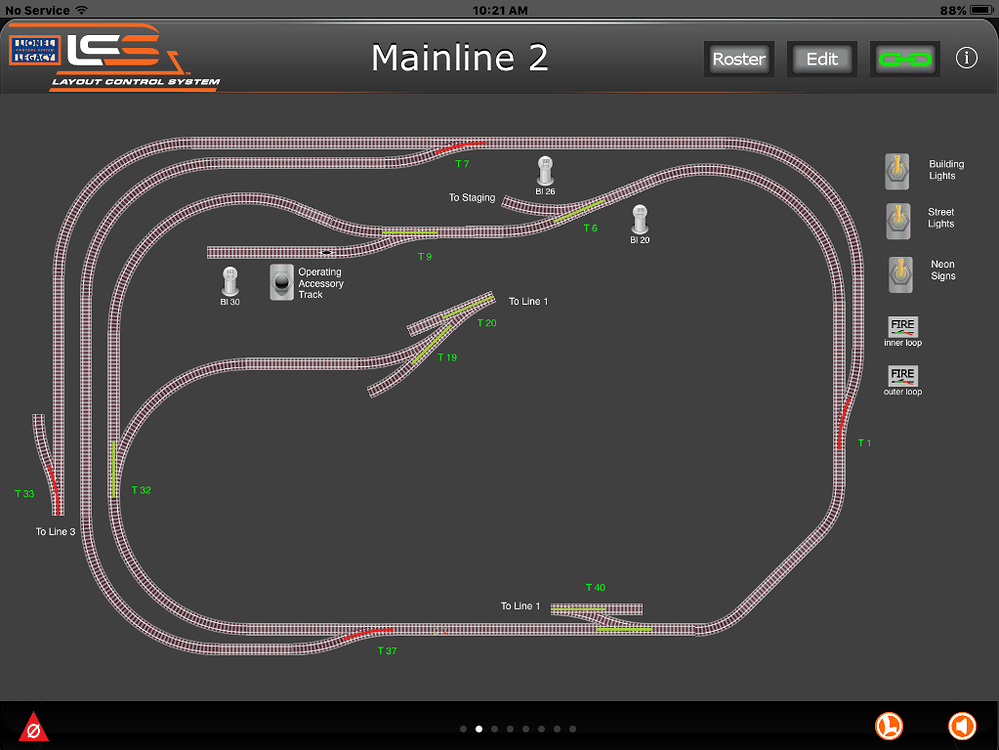
Task: Open the Roster list
Action: [x=739, y=59]
